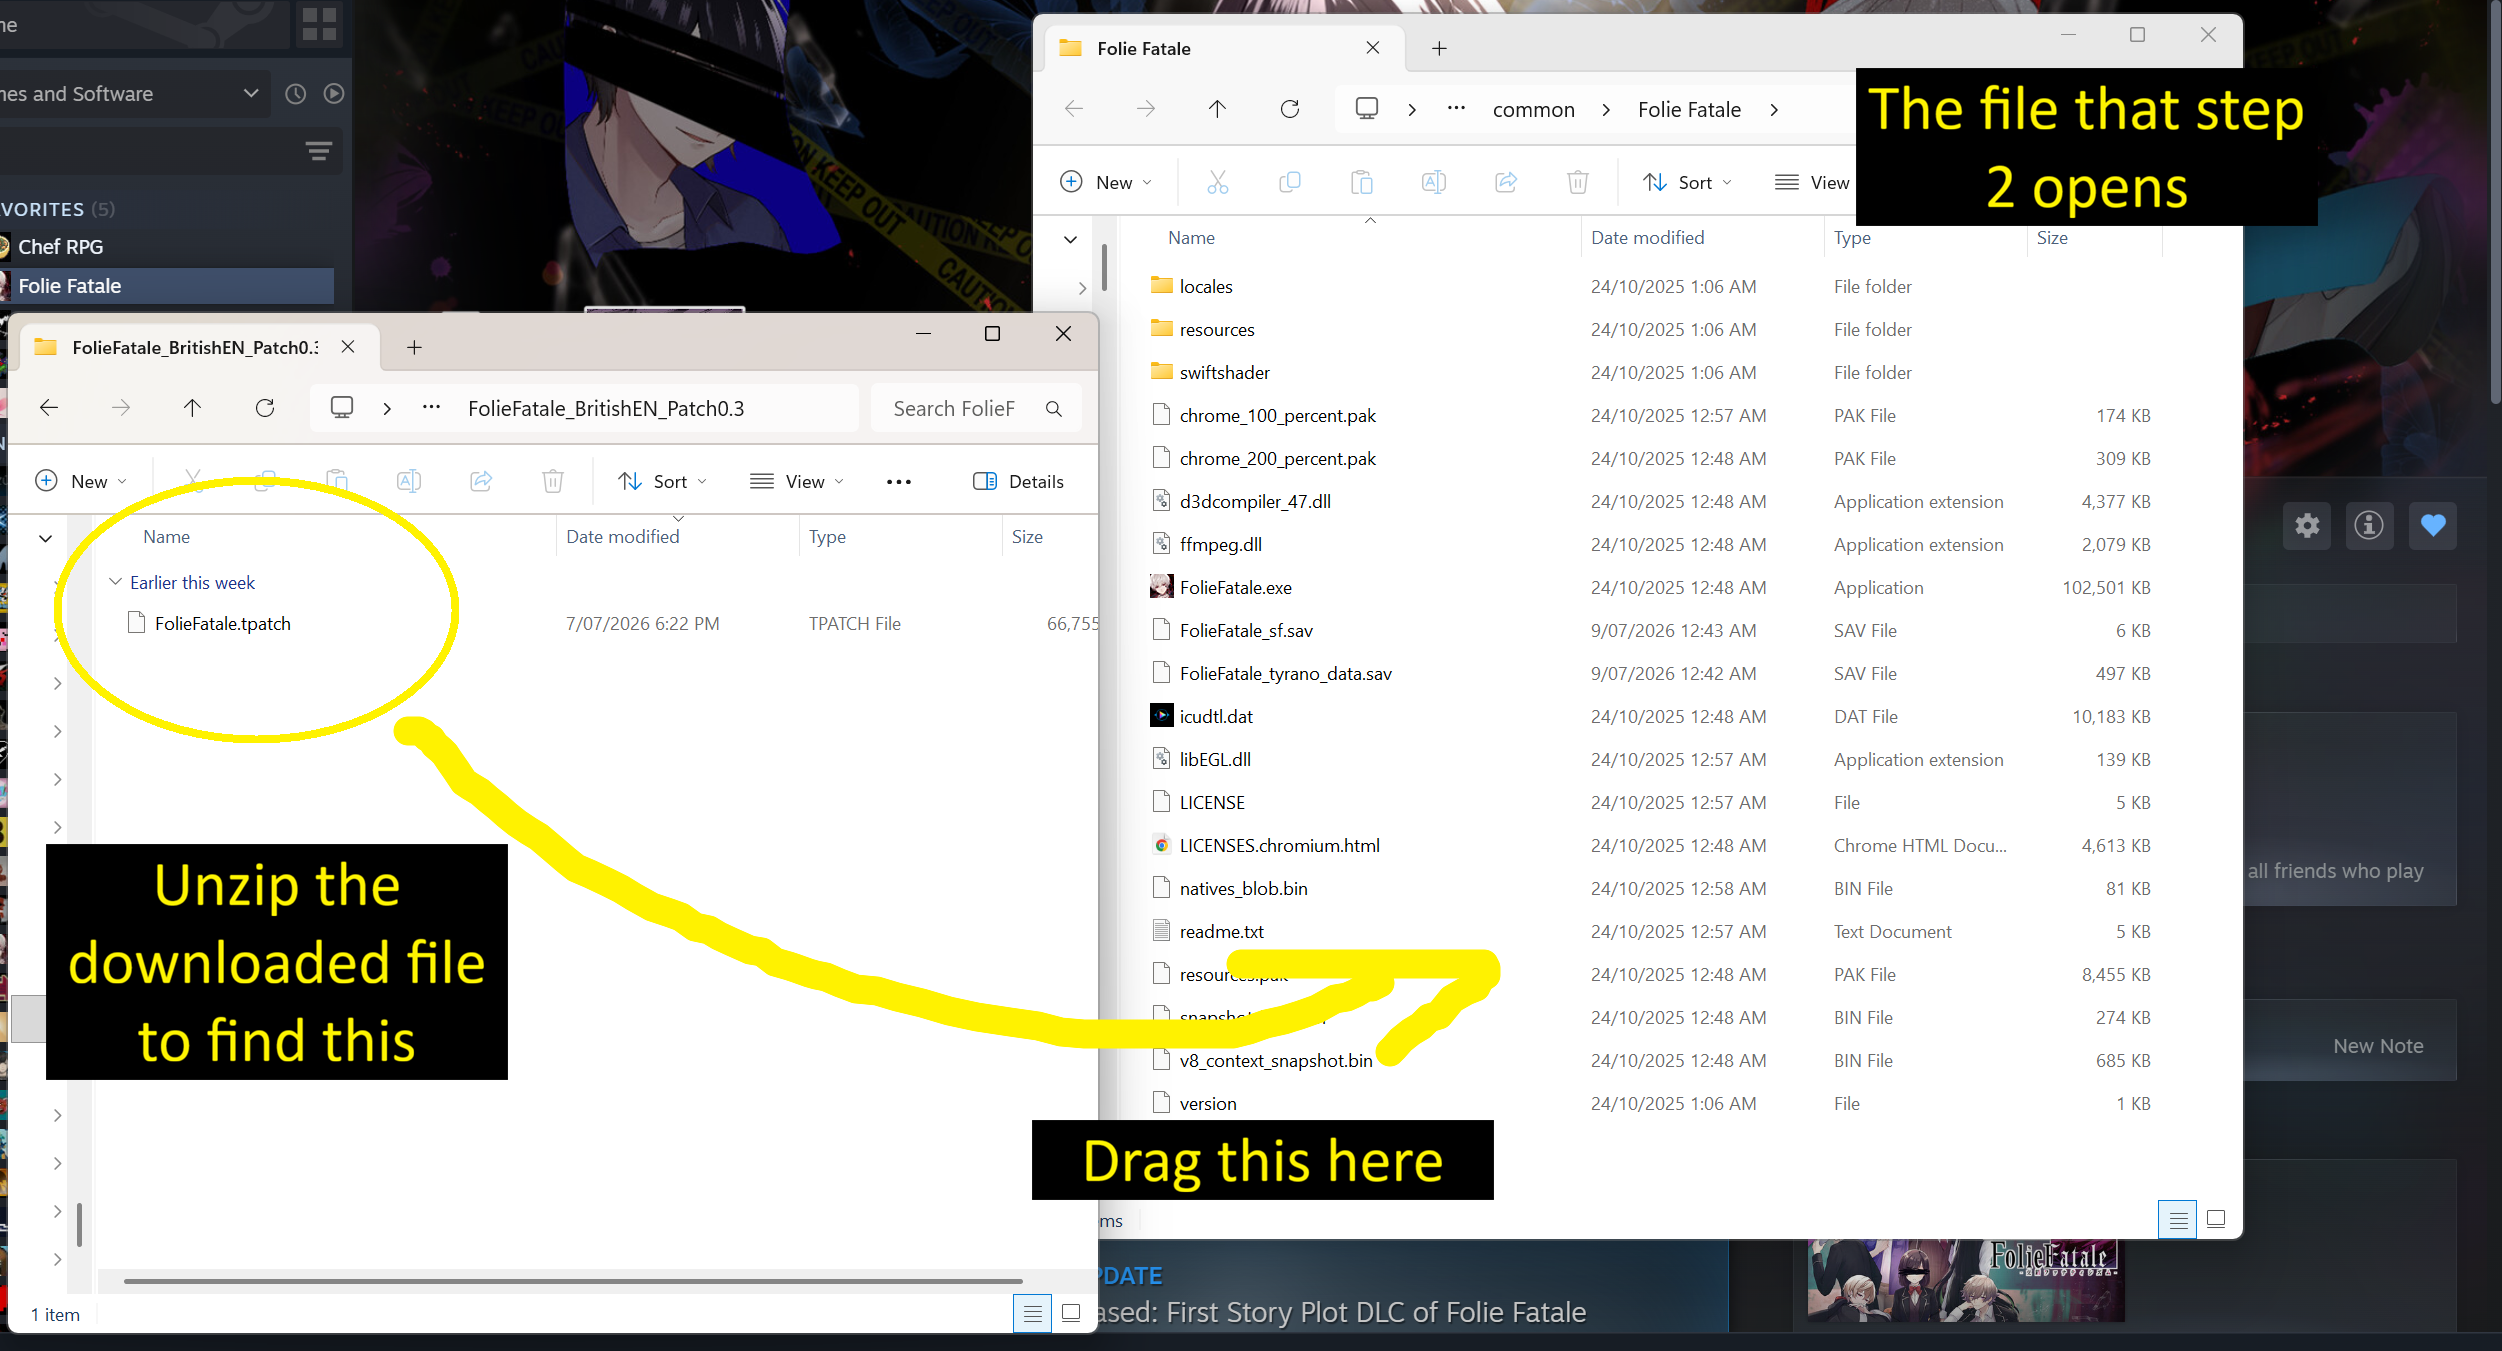Viewport: 2502px width, 1351px height.
Task: Refresh the Folie Fatale folder view
Action: tap(1290, 109)
